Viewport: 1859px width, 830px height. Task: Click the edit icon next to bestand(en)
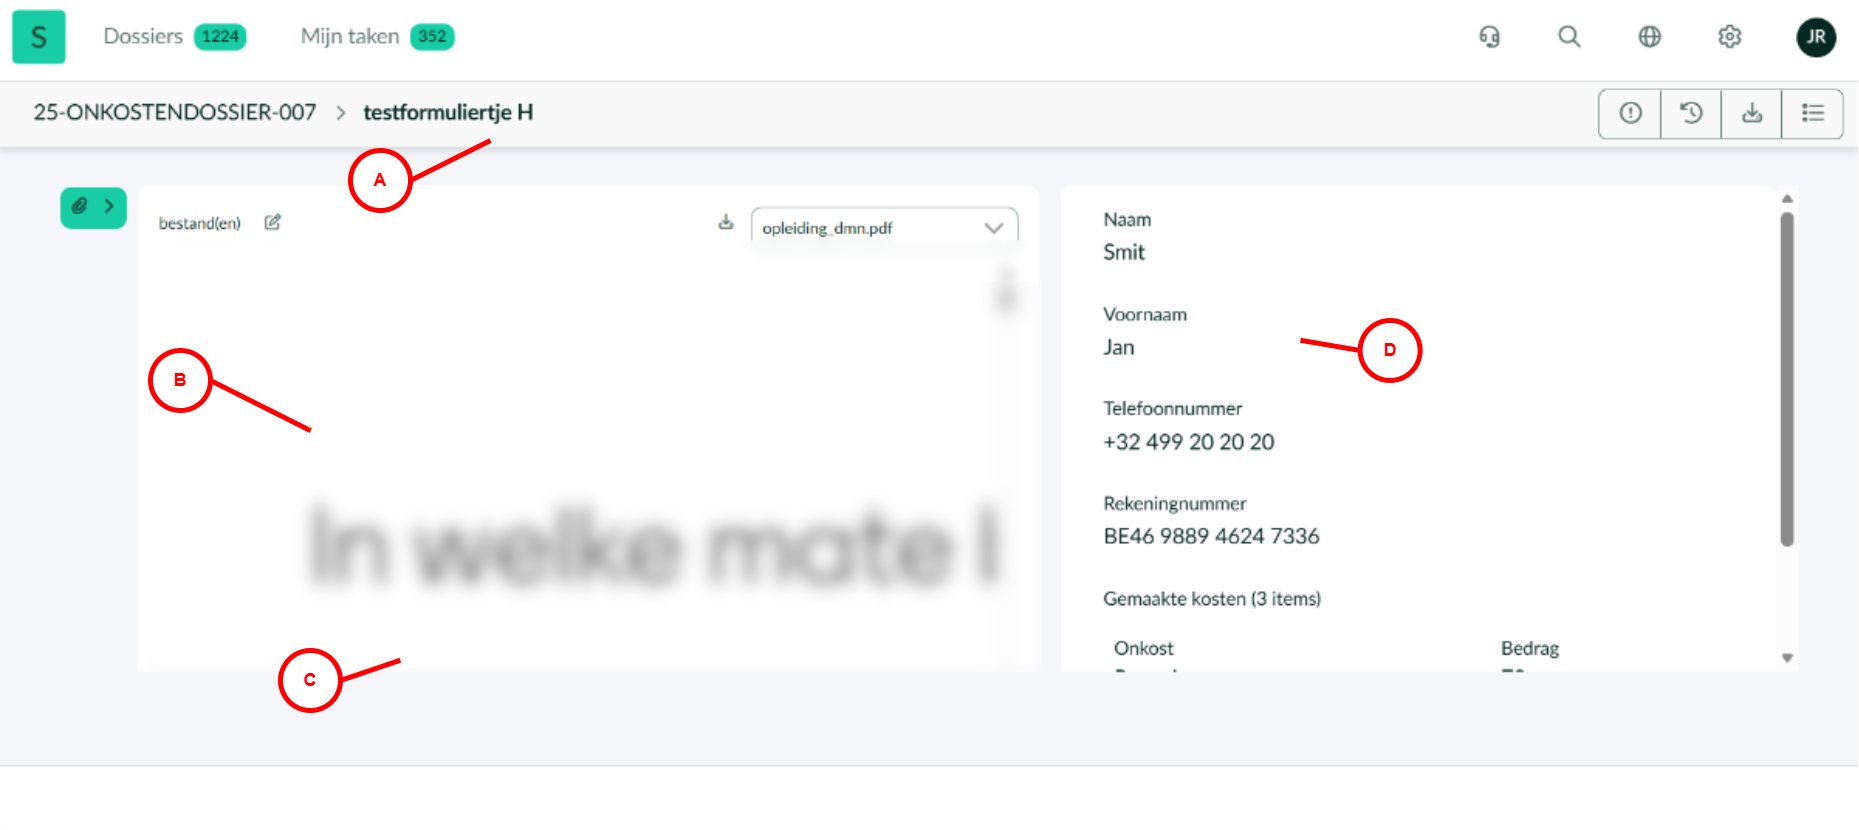(272, 222)
